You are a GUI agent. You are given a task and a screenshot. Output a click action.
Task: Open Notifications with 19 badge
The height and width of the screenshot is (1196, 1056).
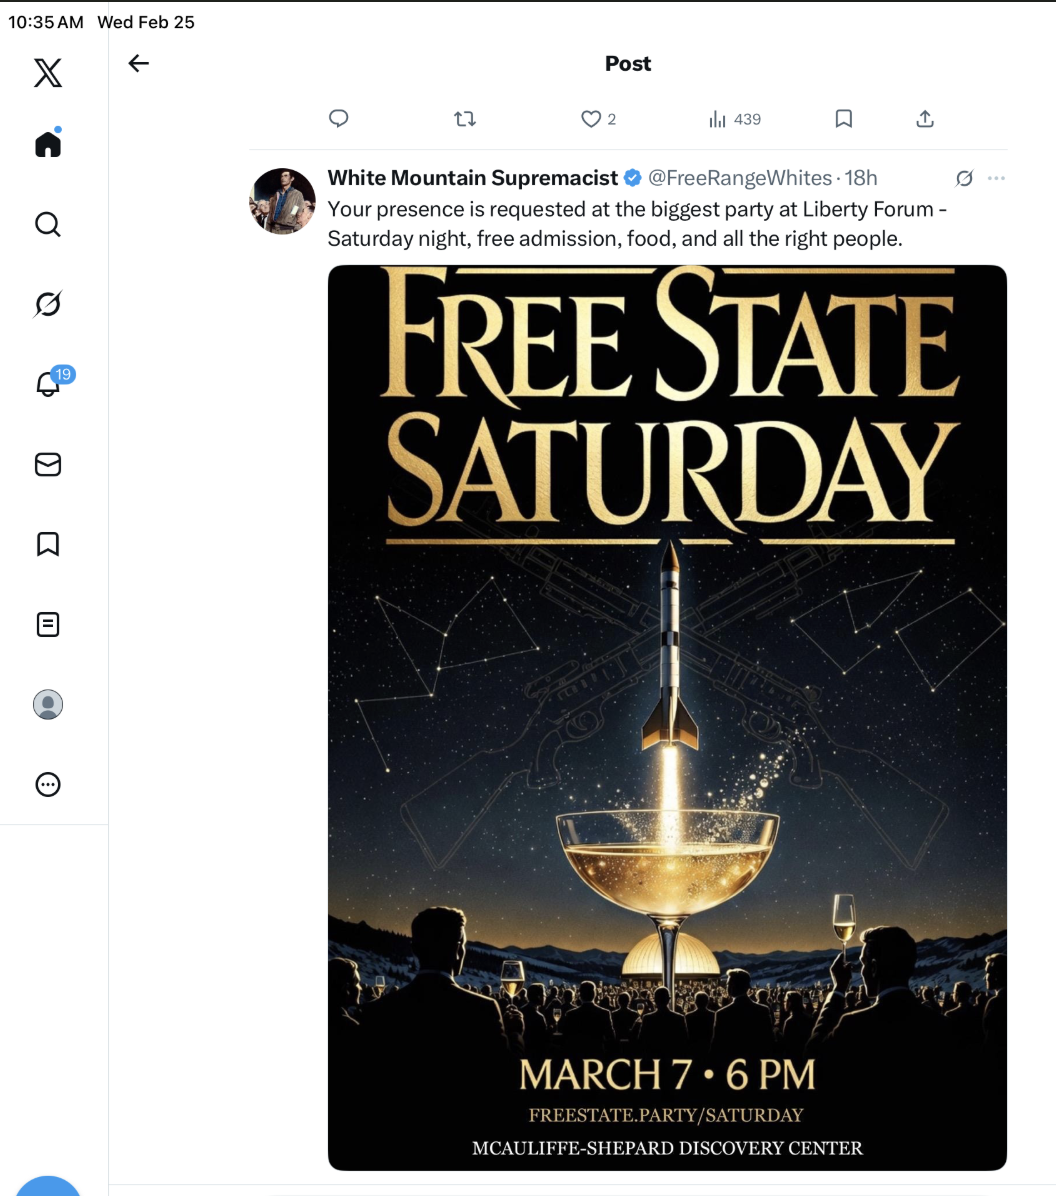(48, 384)
